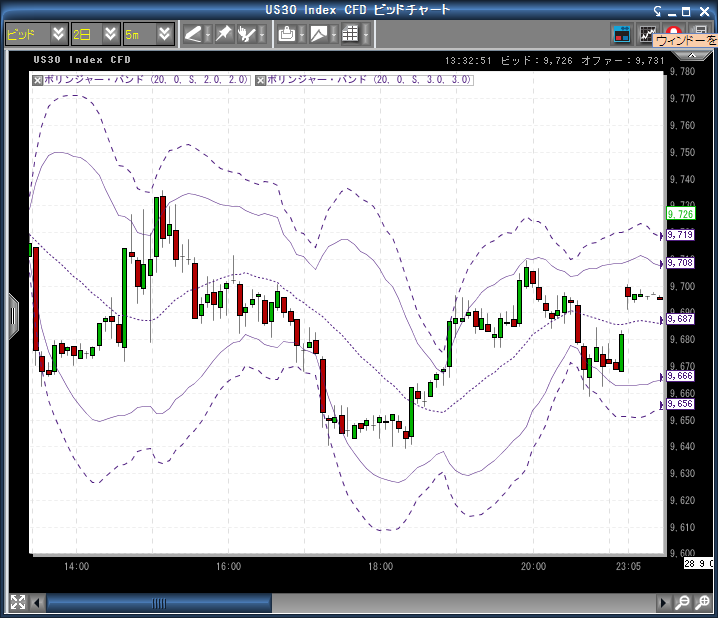Screen dimensions: 718x618
Task: Remove Bollinger Band (20, 0, S, 3.0, 3.0) indicator
Action: pos(260,79)
